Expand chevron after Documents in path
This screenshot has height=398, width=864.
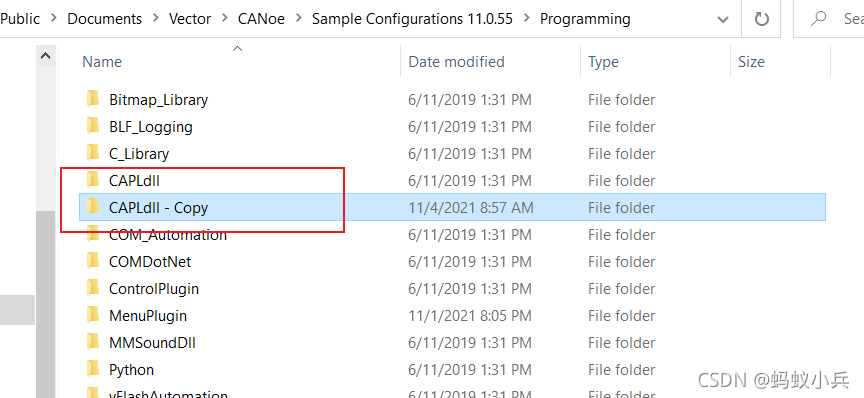155,18
